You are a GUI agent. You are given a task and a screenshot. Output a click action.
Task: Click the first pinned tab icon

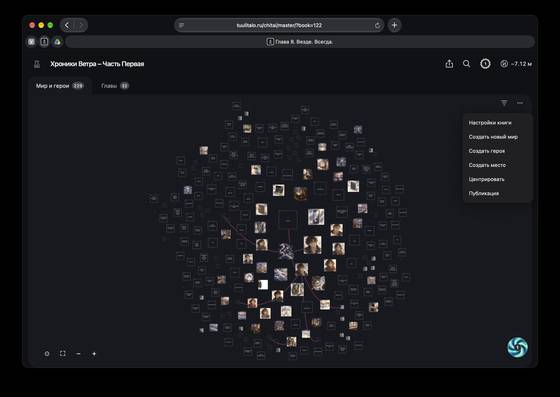(31, 42)
